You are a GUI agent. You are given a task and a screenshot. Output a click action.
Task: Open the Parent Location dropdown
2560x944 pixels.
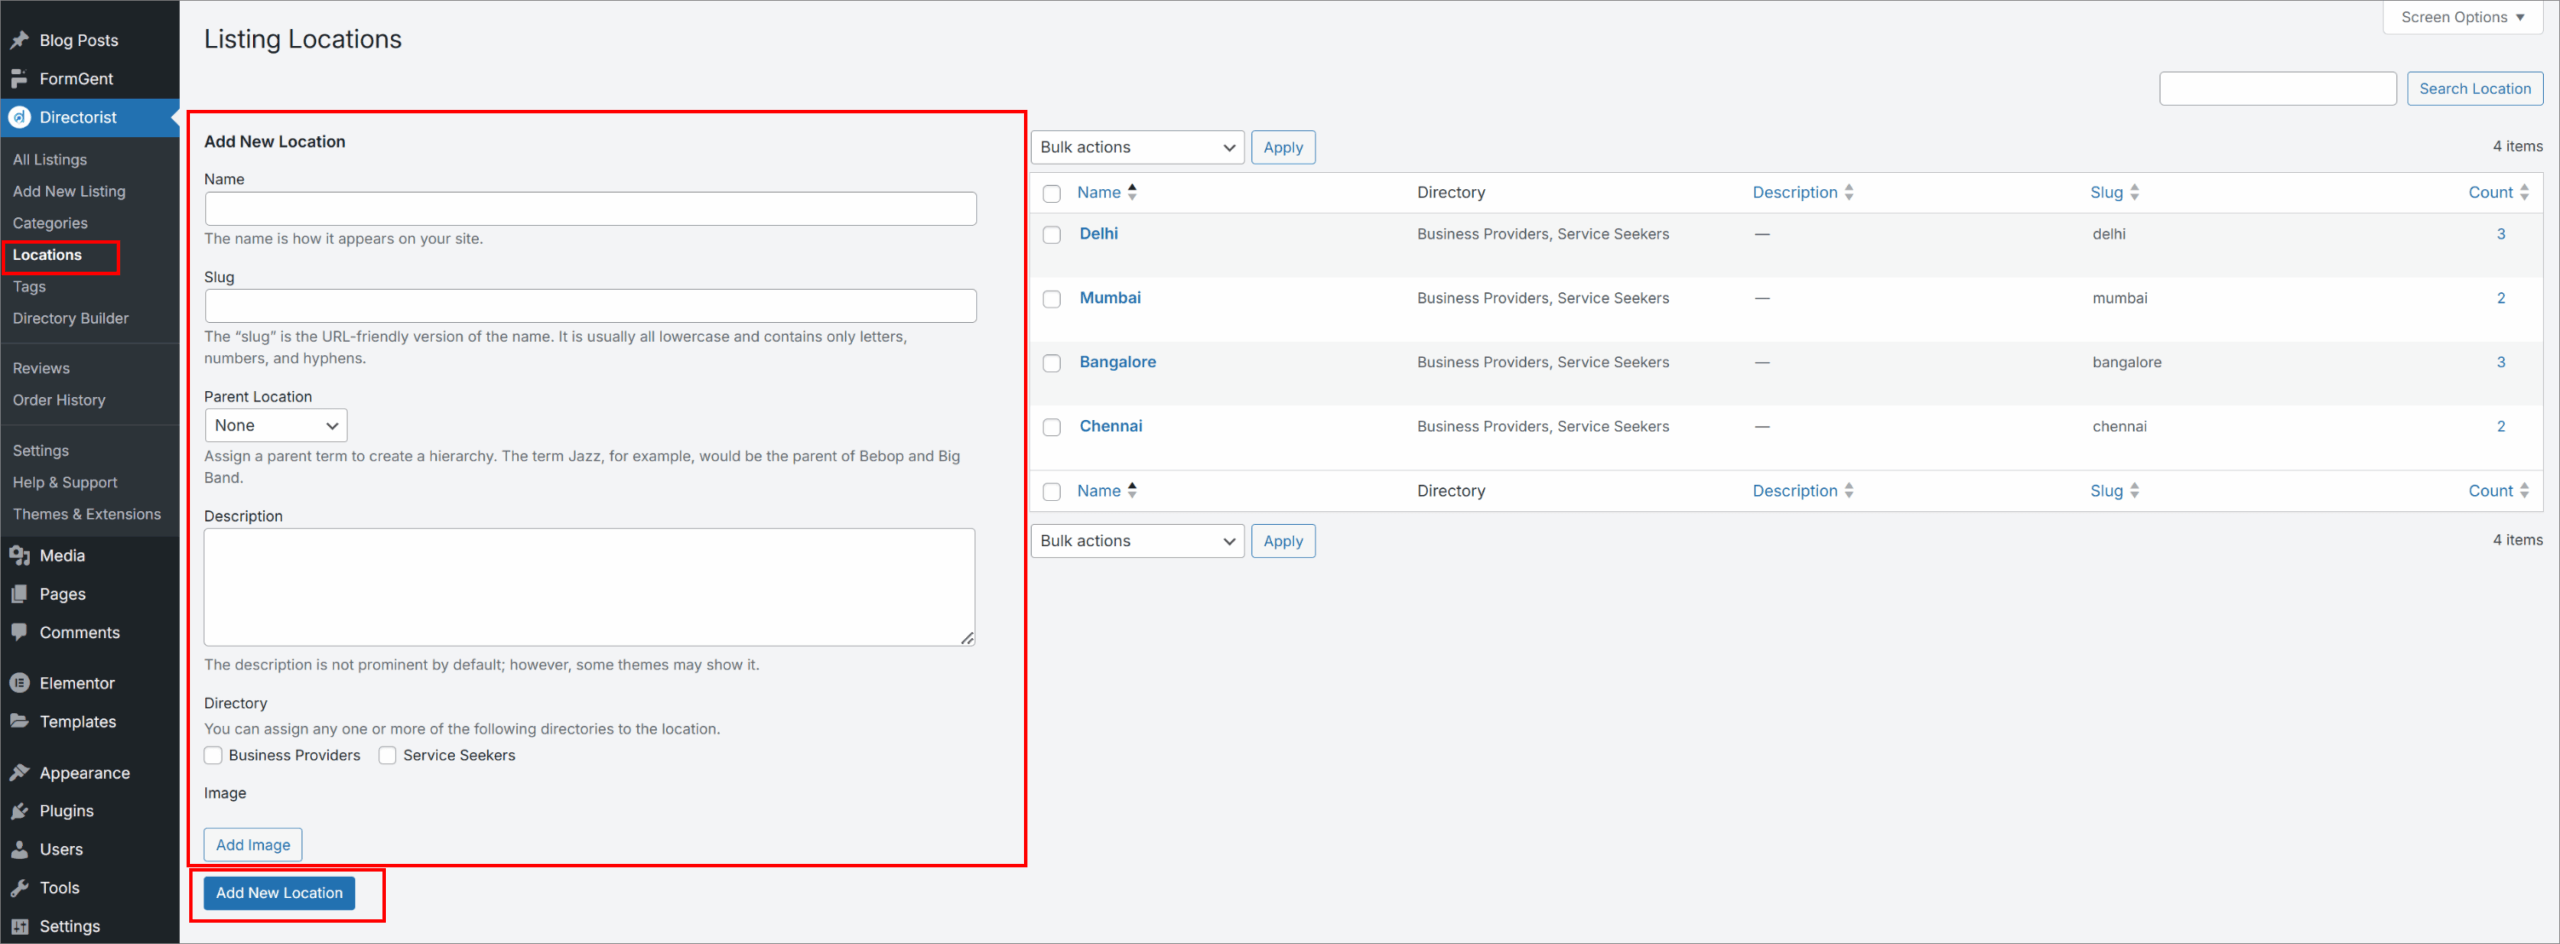(x=275, y=425)
